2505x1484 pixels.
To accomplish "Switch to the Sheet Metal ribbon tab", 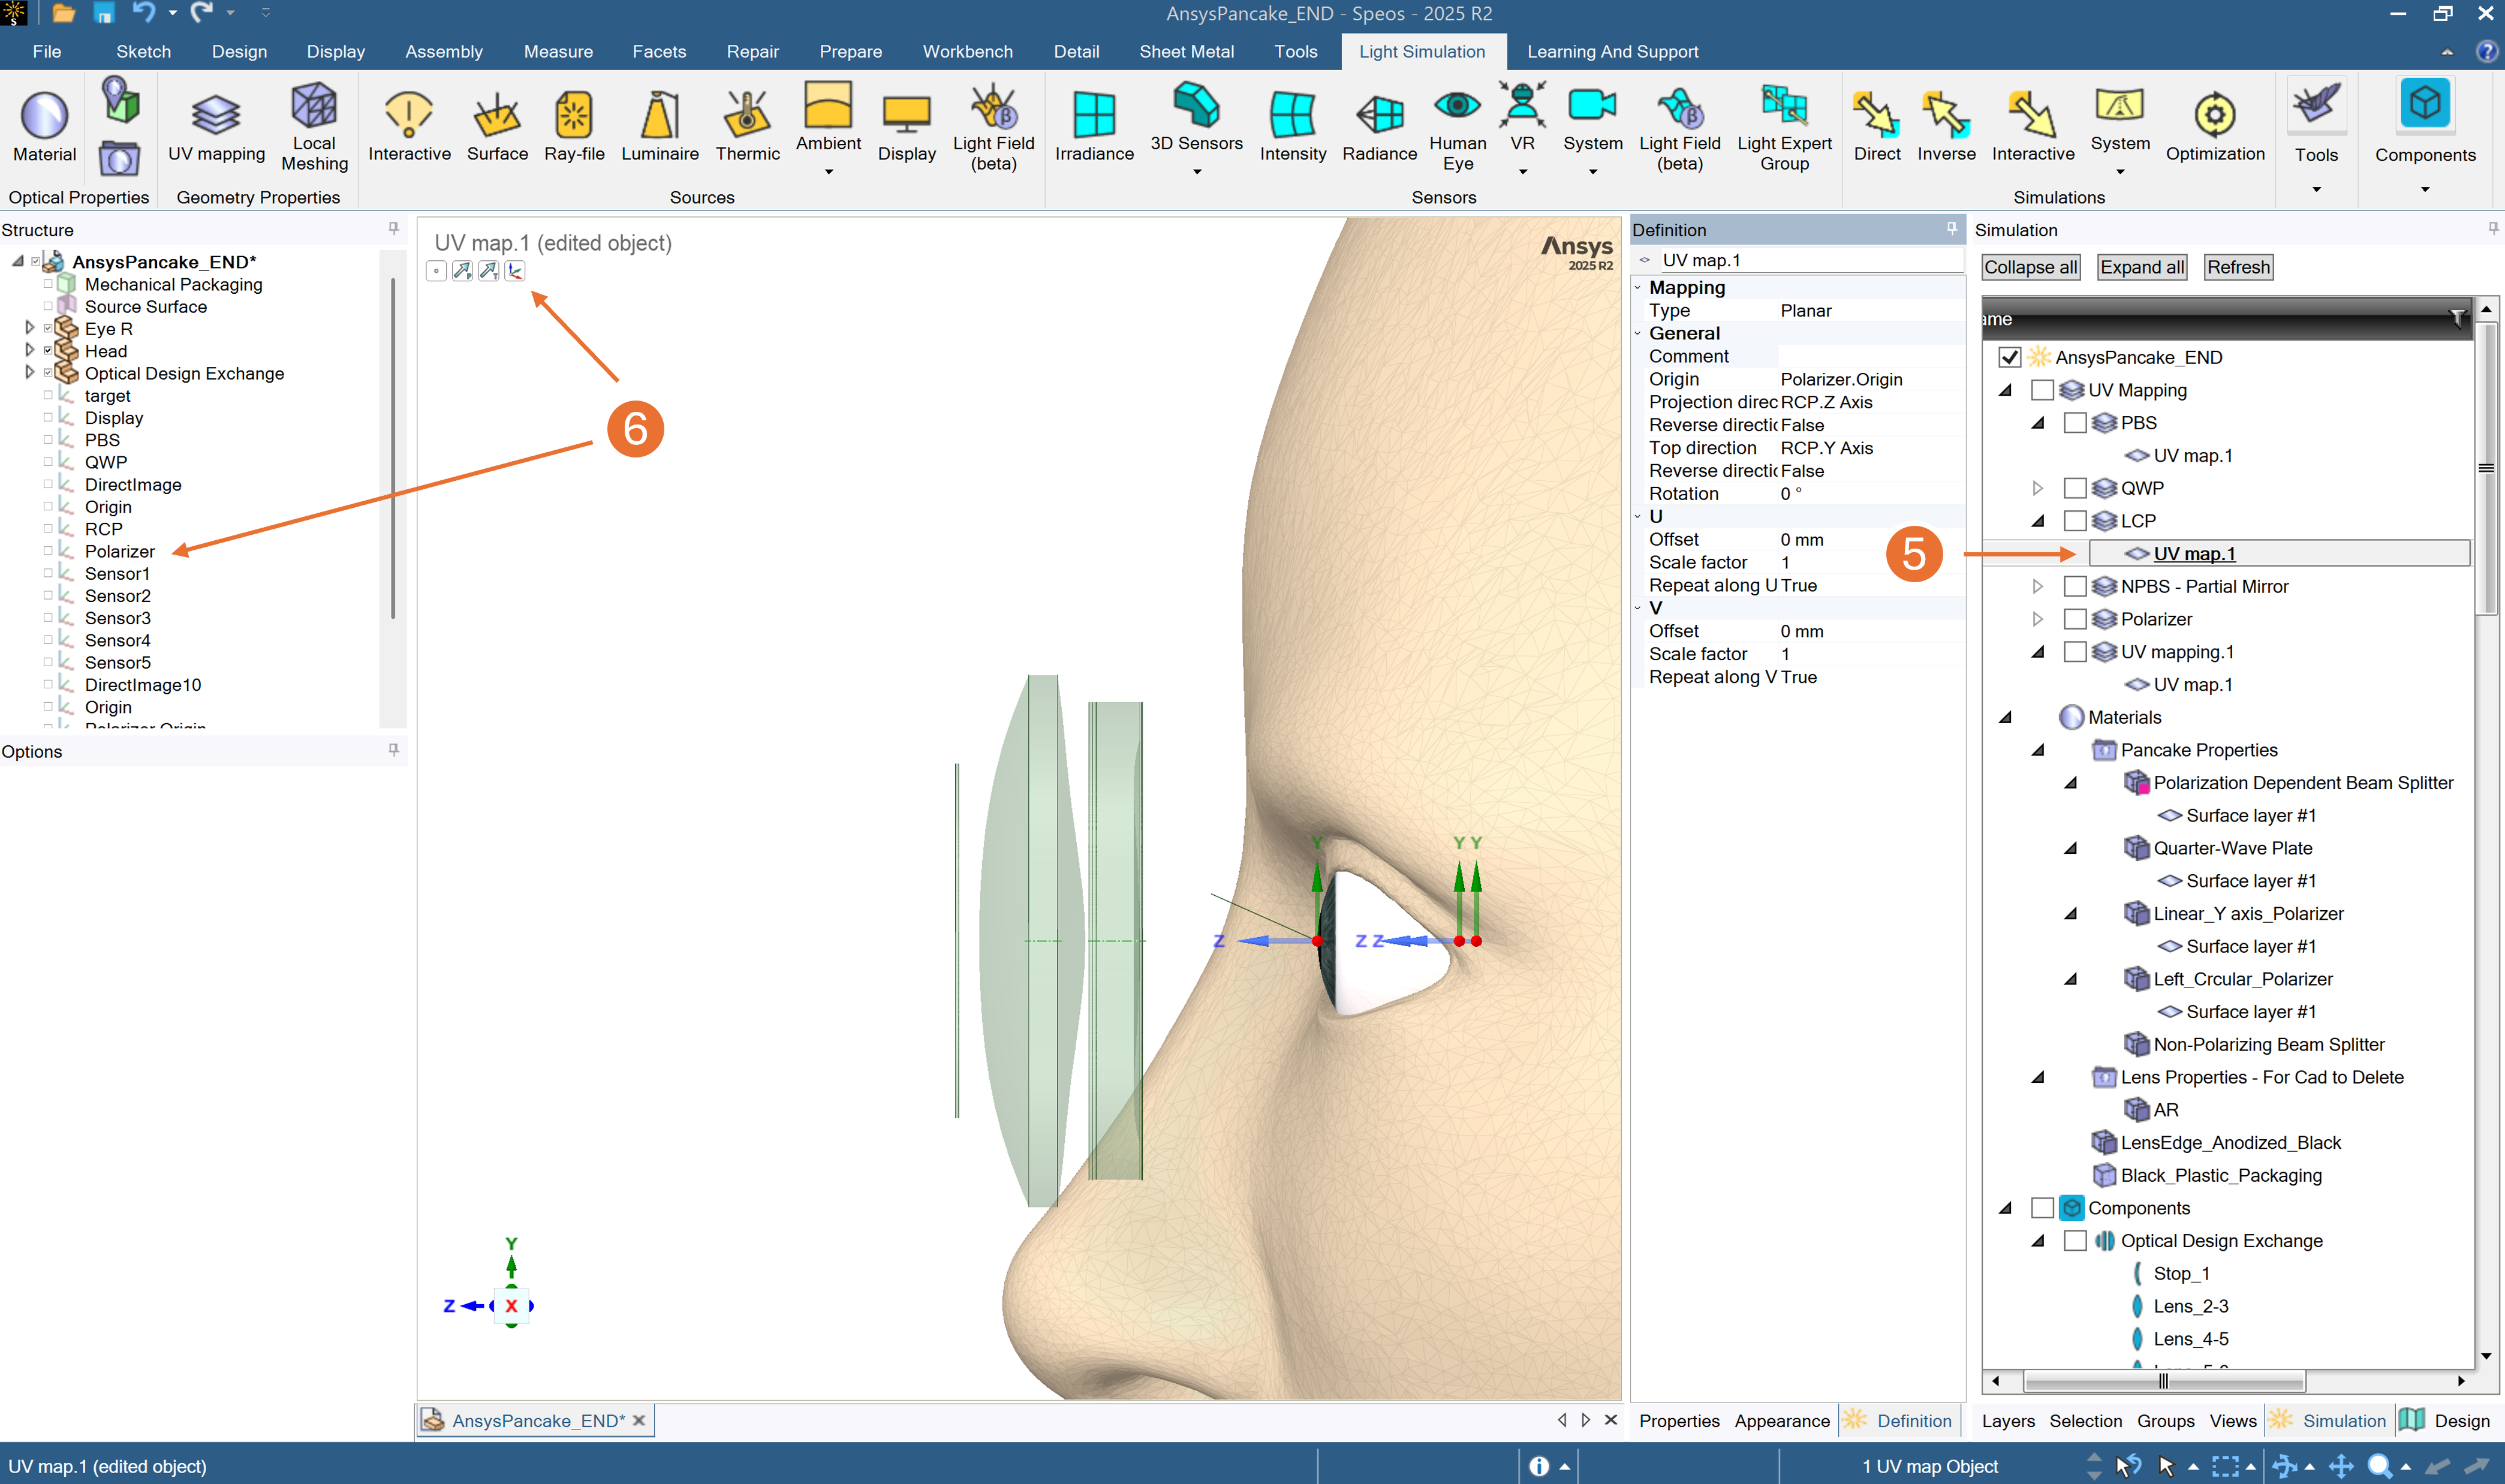I will point(1186,52).
